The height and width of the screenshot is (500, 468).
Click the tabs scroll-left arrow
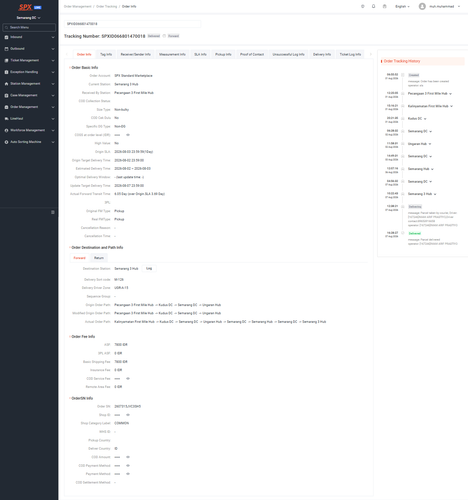pos(67,54)
